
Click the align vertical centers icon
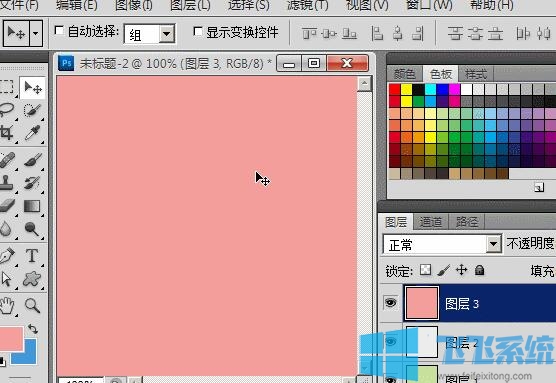[329, 34]
